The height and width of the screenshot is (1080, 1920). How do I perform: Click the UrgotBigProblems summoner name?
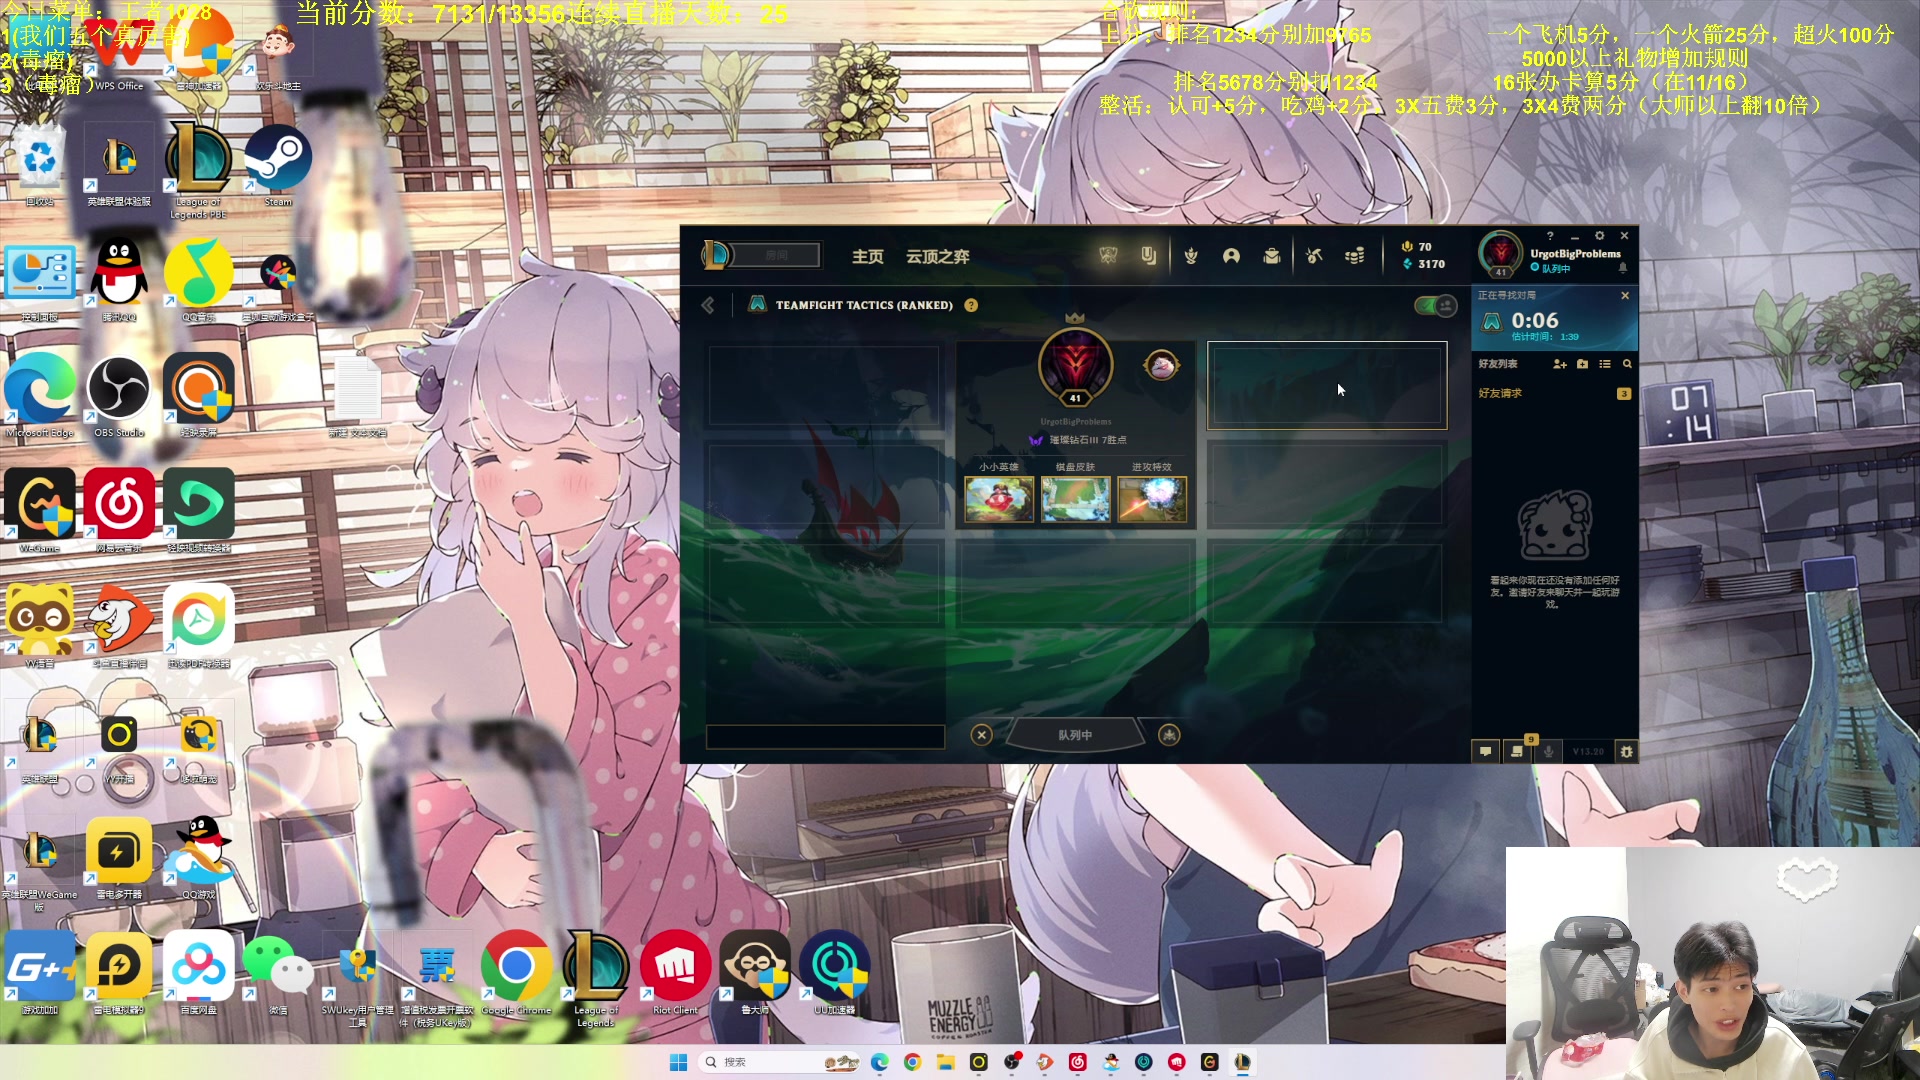coord(1575,254)
